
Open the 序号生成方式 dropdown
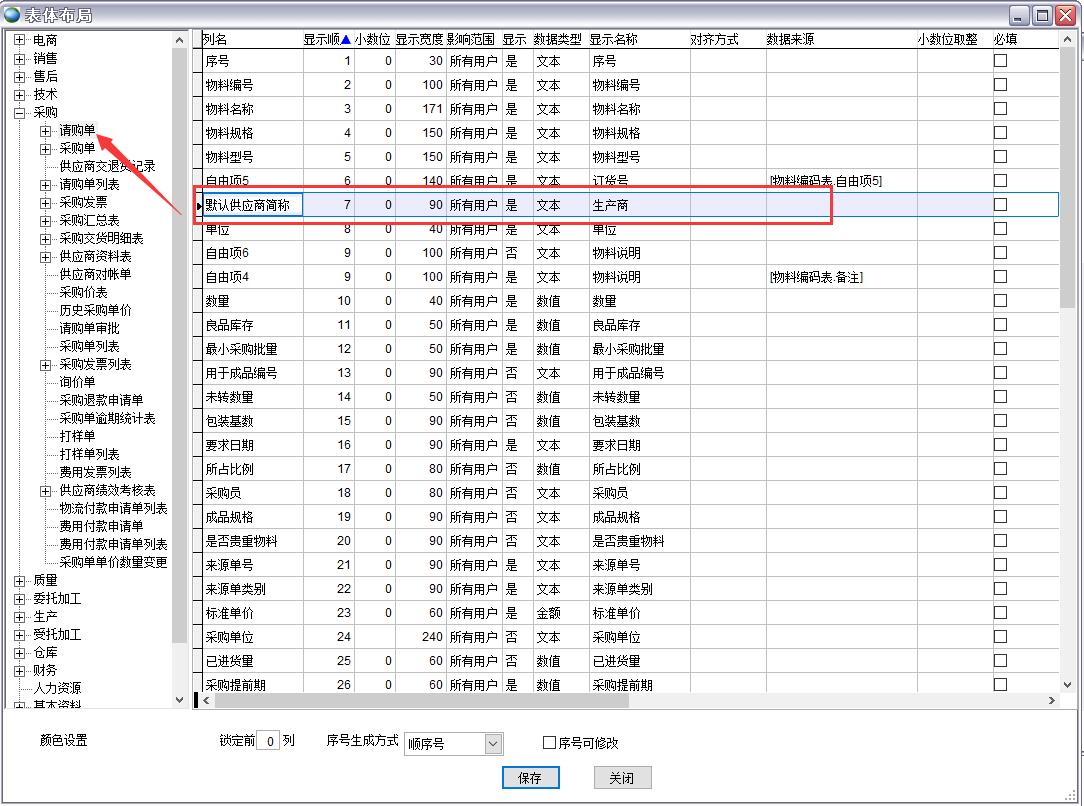tap(492, 744)
